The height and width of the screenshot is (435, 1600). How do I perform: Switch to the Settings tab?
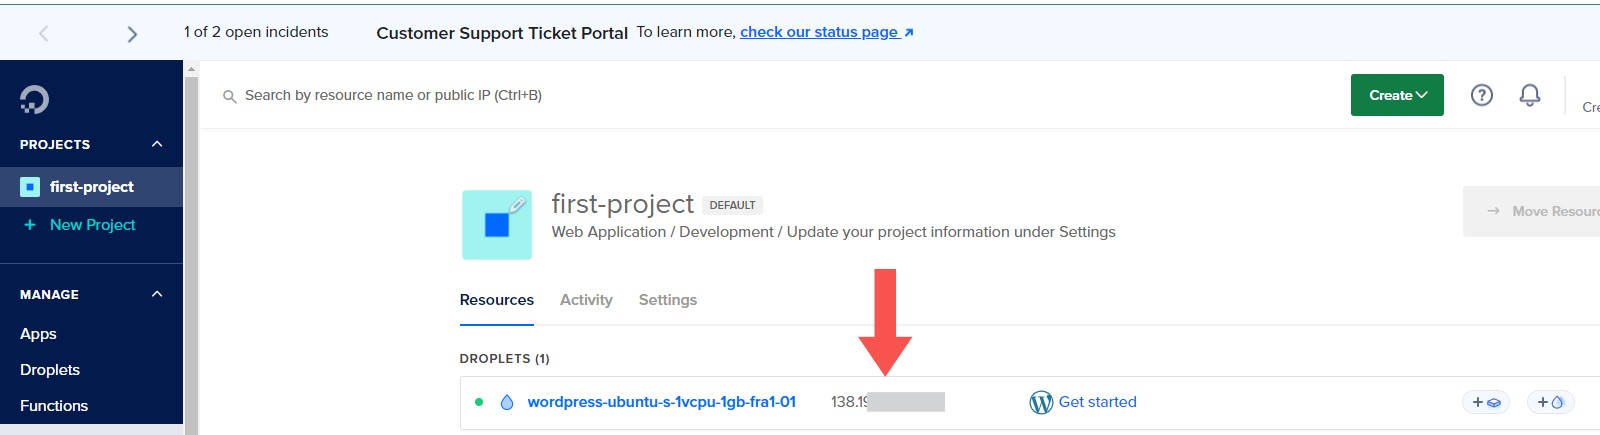(668, 300)
